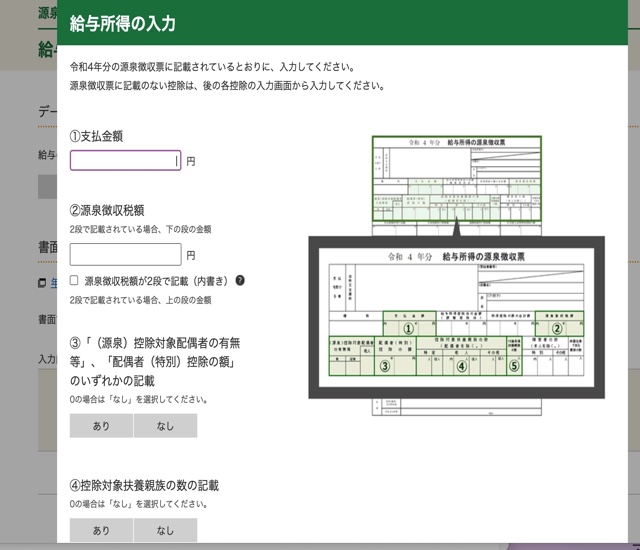
Task: Enable 源泉徴収税額が2段で記載 checkbox
Action: pyautogui.click(x=74, y=281)
